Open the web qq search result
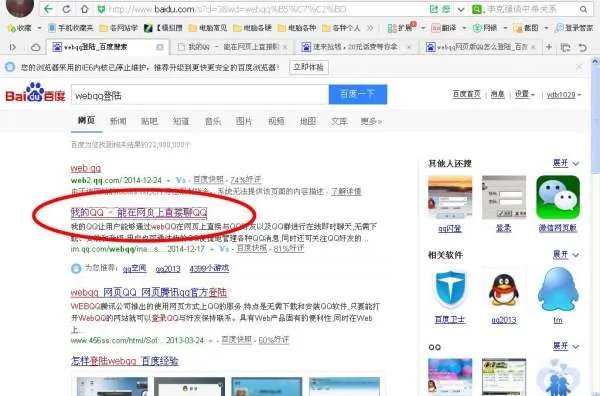This screenshot has height=396, width=600. (x=86, y=168)
